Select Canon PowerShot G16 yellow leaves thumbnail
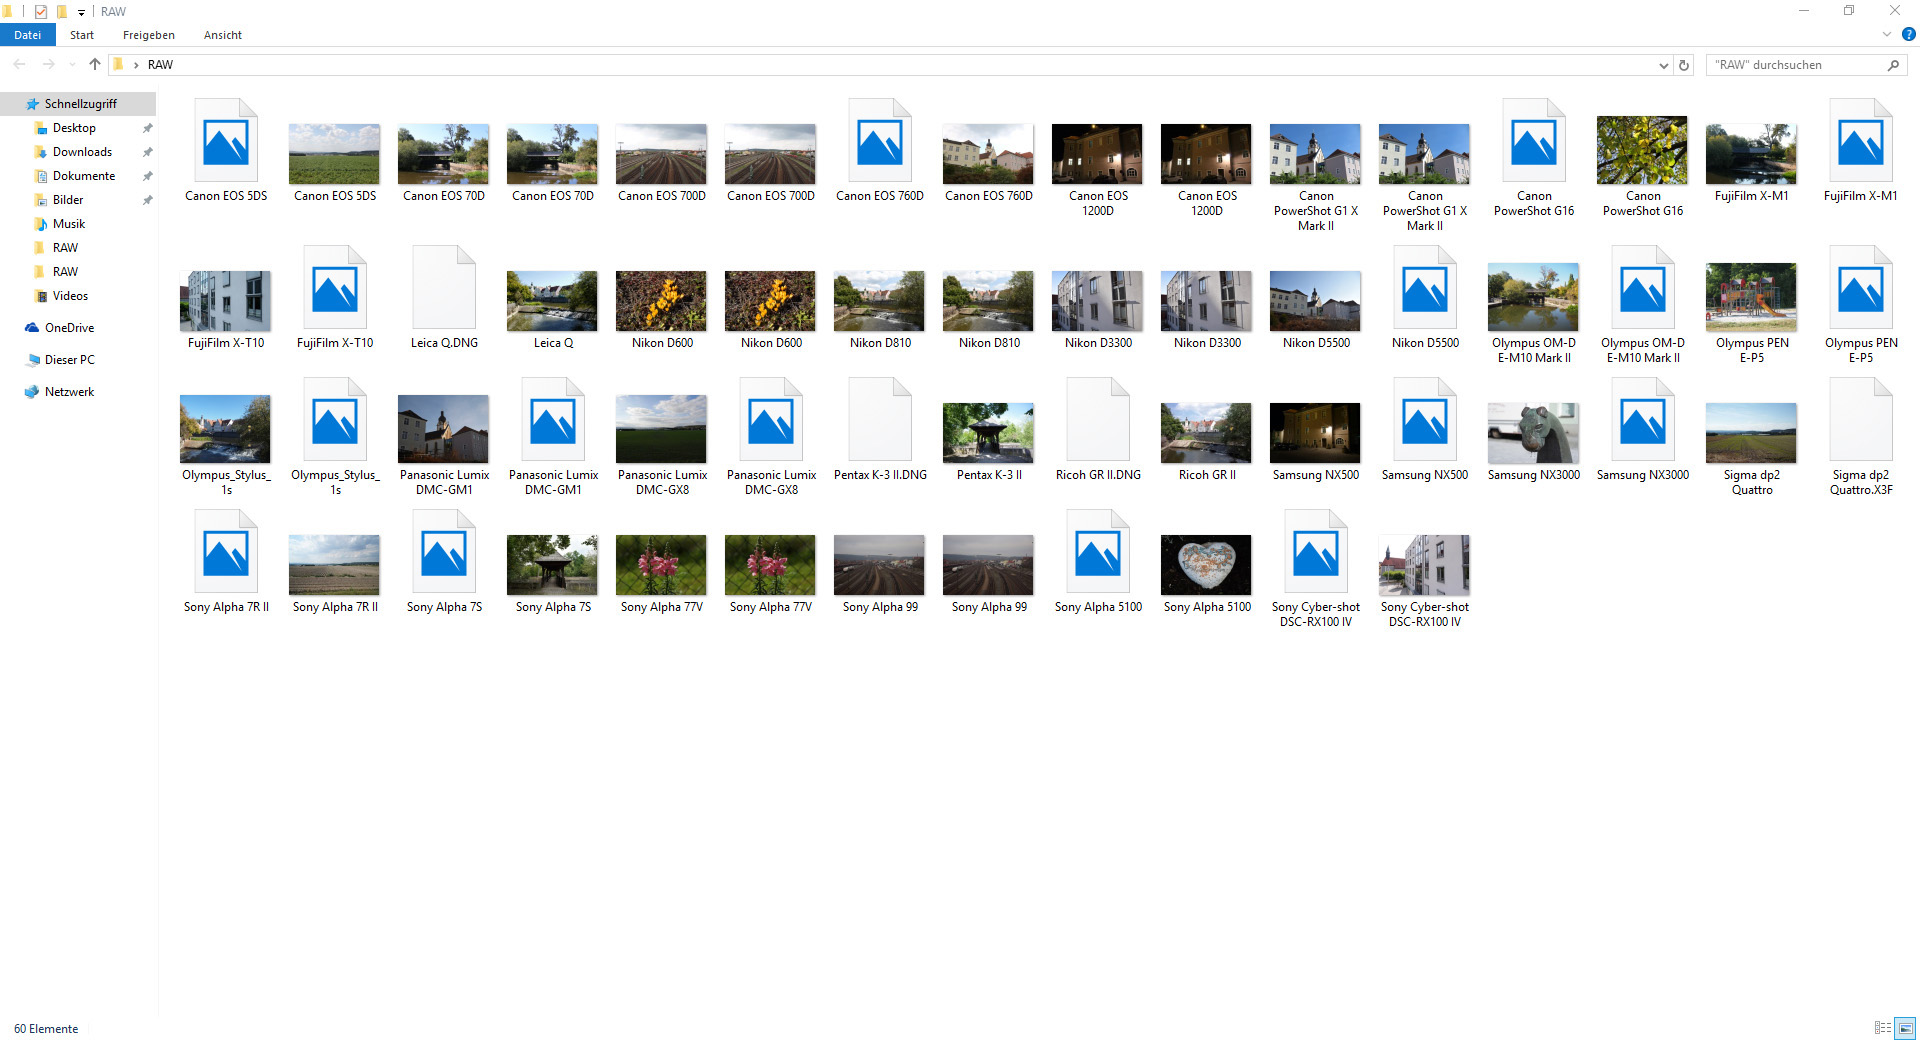This screenshot has height=1040, width=1920. pos(1643,150)
